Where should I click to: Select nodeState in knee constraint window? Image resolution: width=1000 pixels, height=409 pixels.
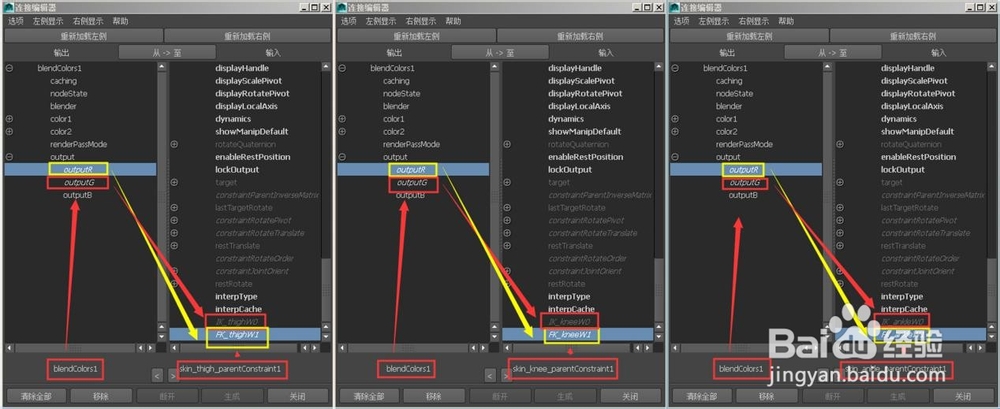click(402, 93)
